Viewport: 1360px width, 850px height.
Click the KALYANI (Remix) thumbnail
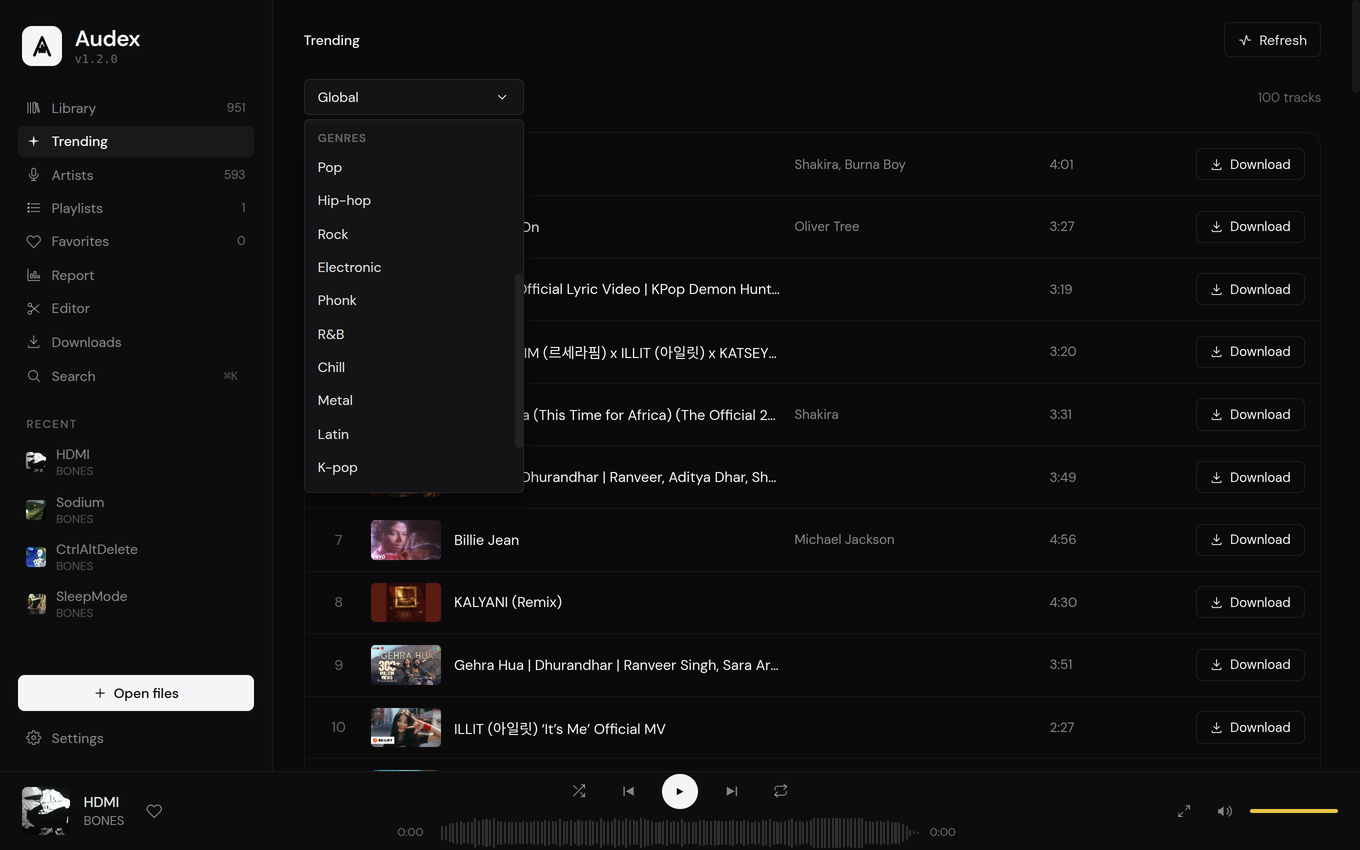[x=406, y=602]
